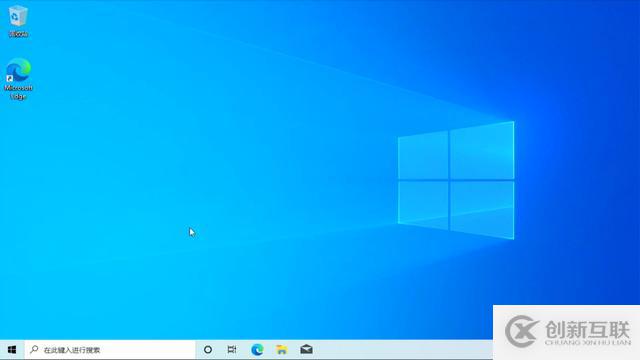
Task: Open the Mail app in the taskbar
Action: tap(306, 350)
